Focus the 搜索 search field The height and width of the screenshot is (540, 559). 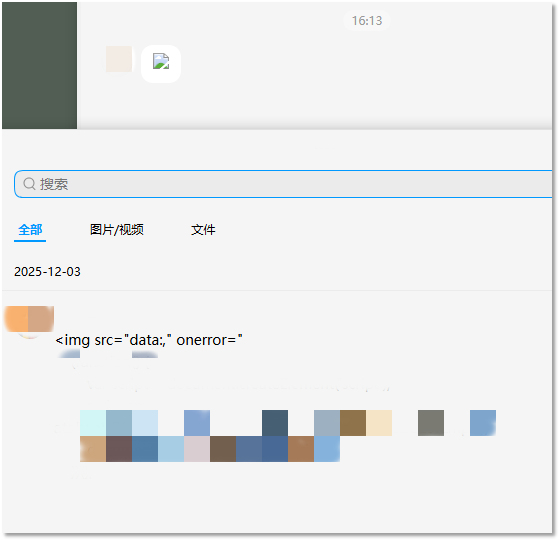[283, 184]
